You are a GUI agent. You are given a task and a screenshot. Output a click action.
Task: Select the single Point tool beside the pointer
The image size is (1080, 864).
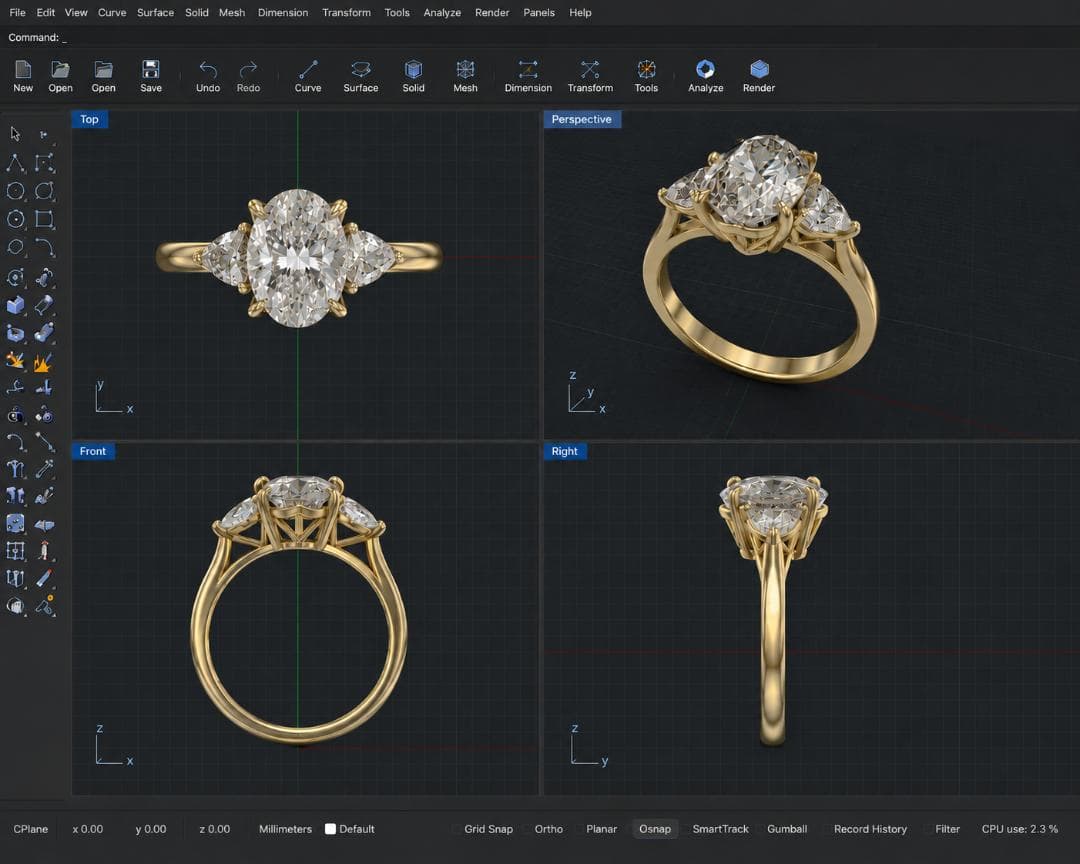point(43,134)
